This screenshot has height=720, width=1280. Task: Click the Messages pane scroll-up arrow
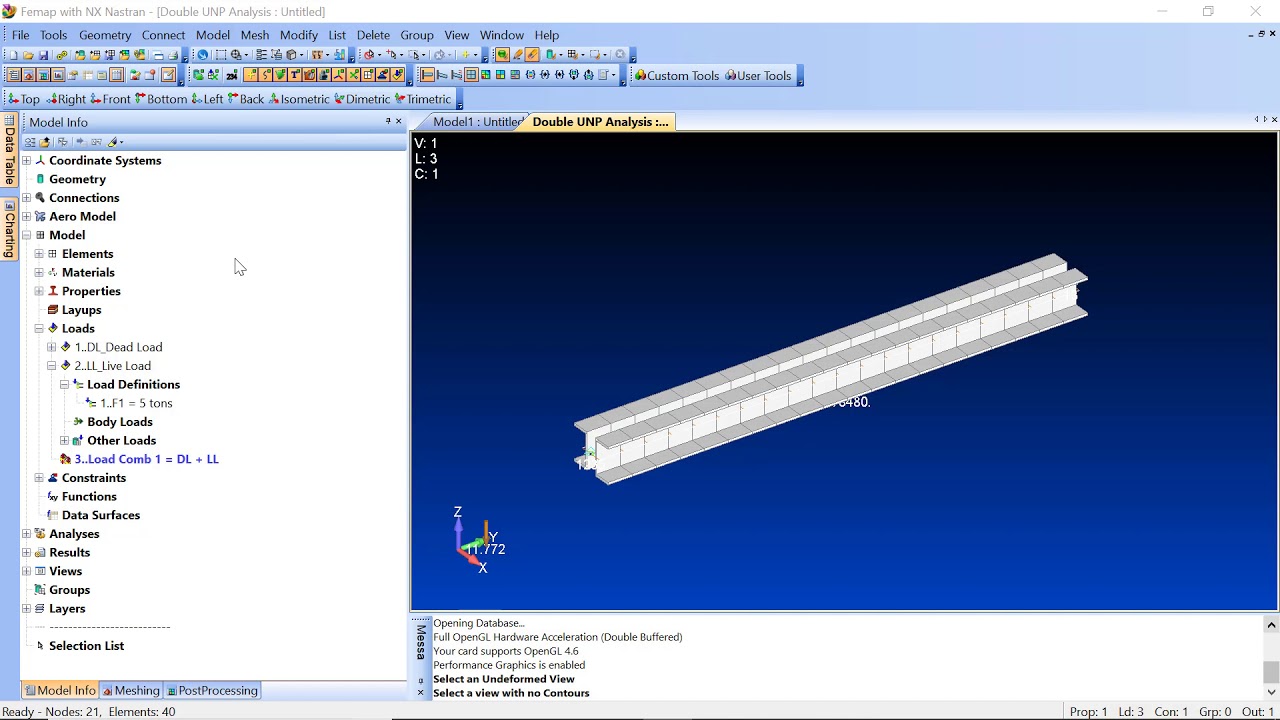[1271, 625]
